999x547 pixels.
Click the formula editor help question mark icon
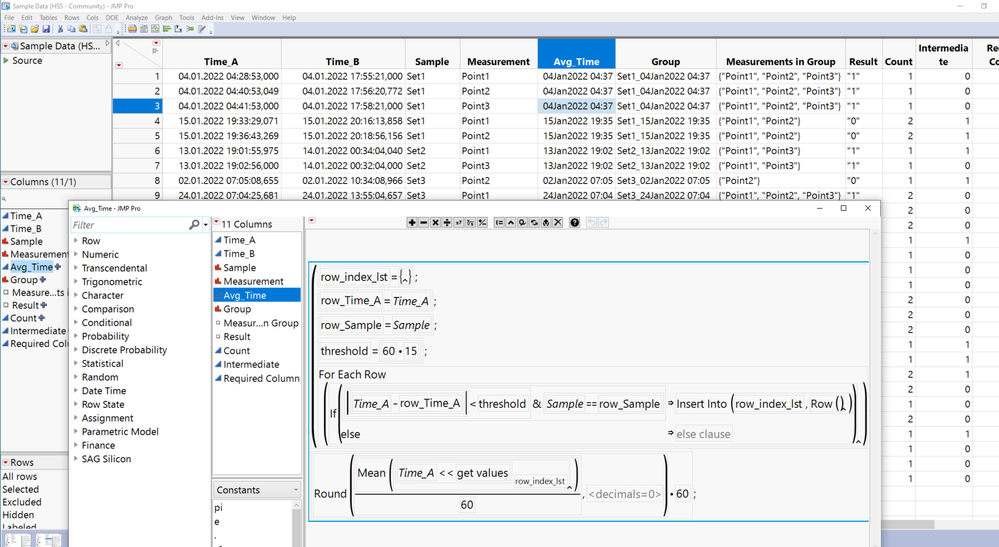pos(575,223)
